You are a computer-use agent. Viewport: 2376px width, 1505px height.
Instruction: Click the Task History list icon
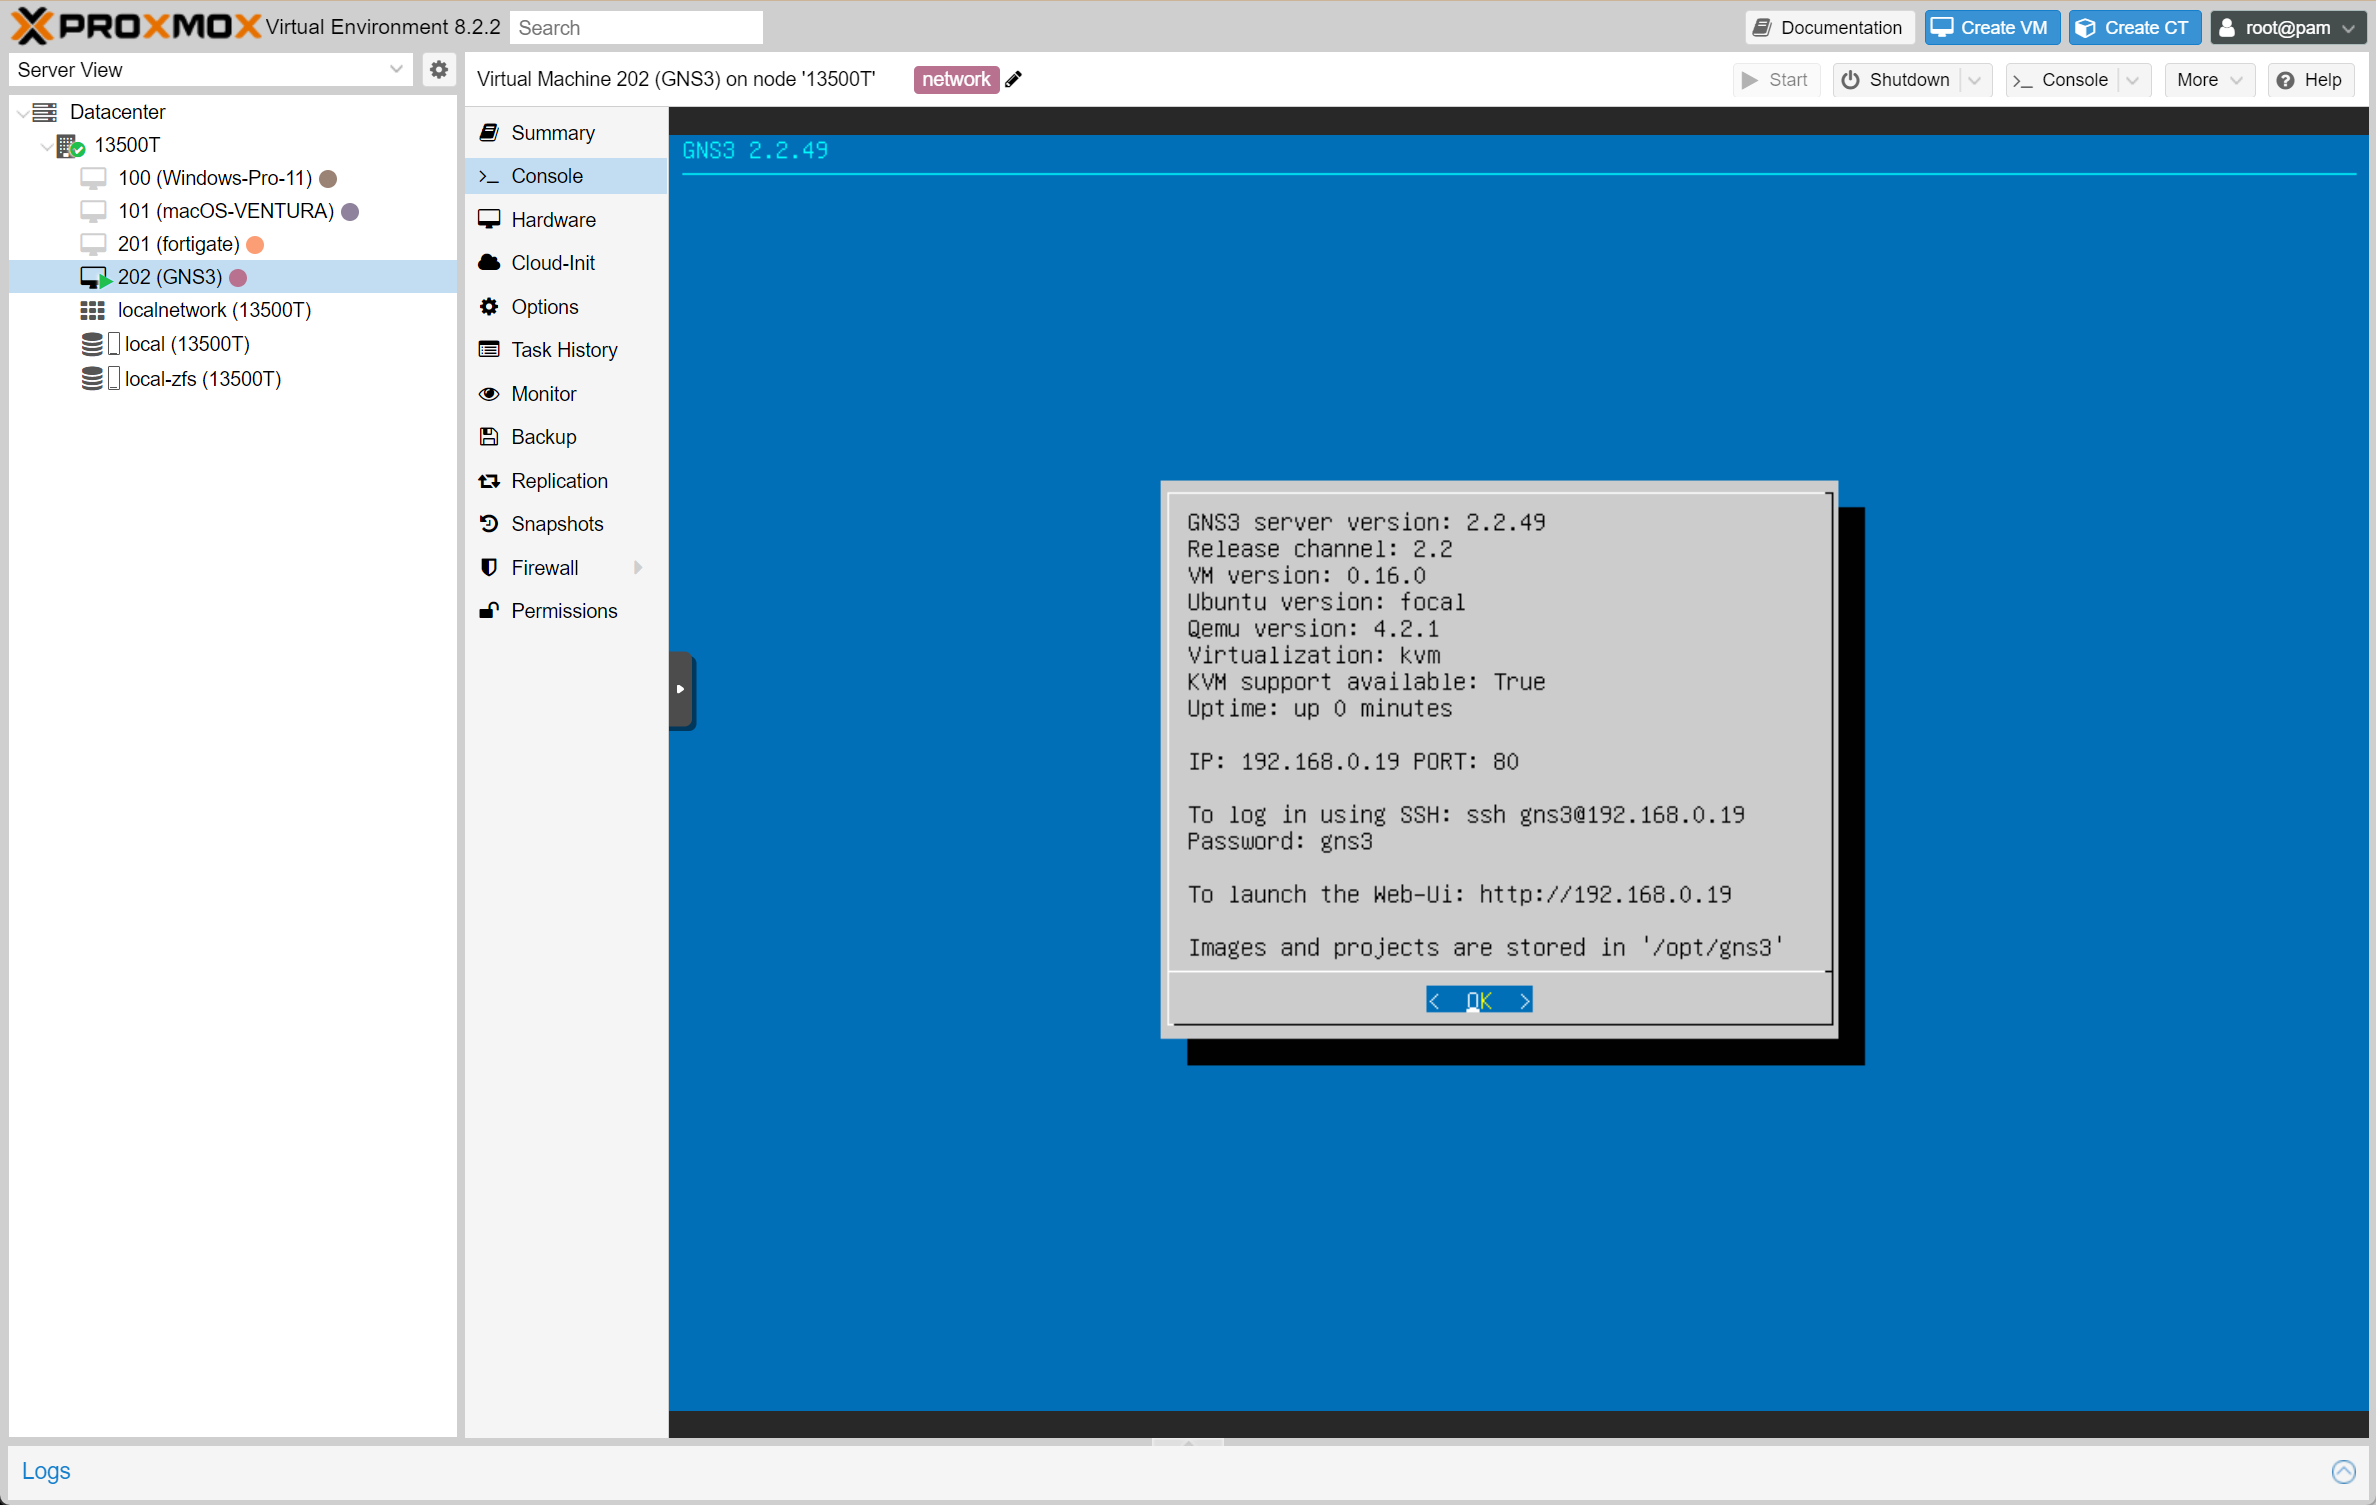pyautogui.click(x=489, y=350)
